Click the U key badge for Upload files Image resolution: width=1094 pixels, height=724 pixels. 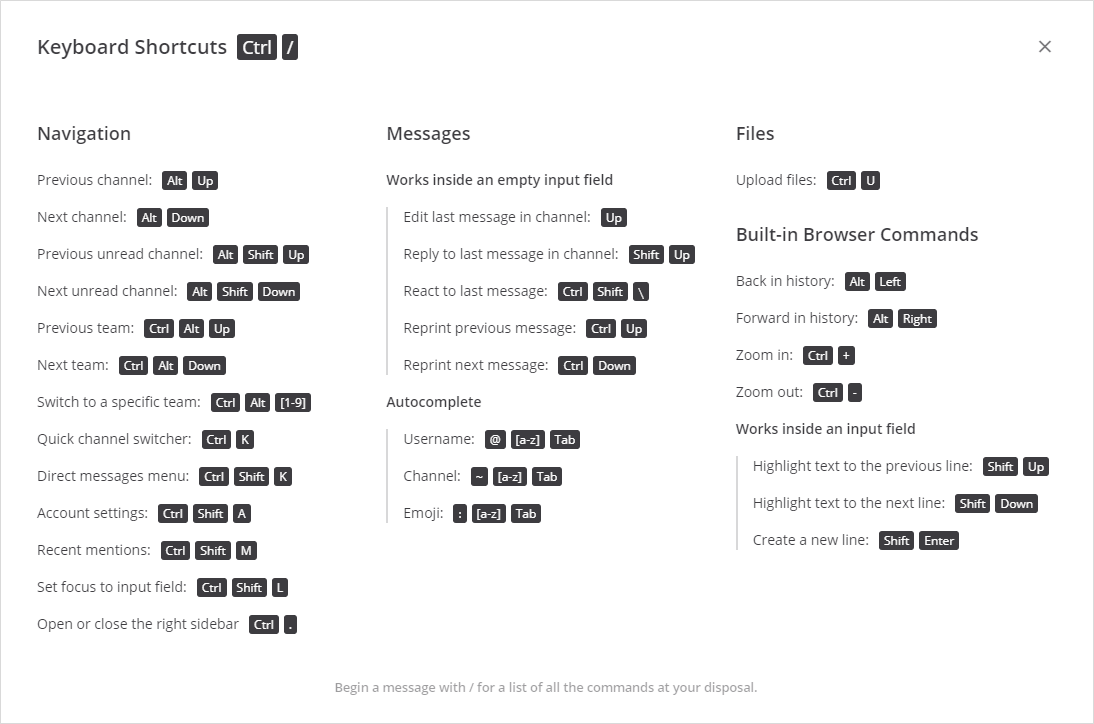coord(871,181)
